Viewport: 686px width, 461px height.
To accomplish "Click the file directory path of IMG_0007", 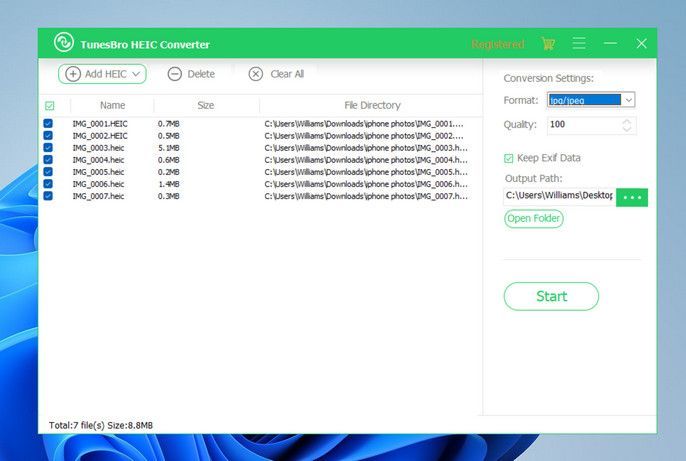I will click(366, 196).
